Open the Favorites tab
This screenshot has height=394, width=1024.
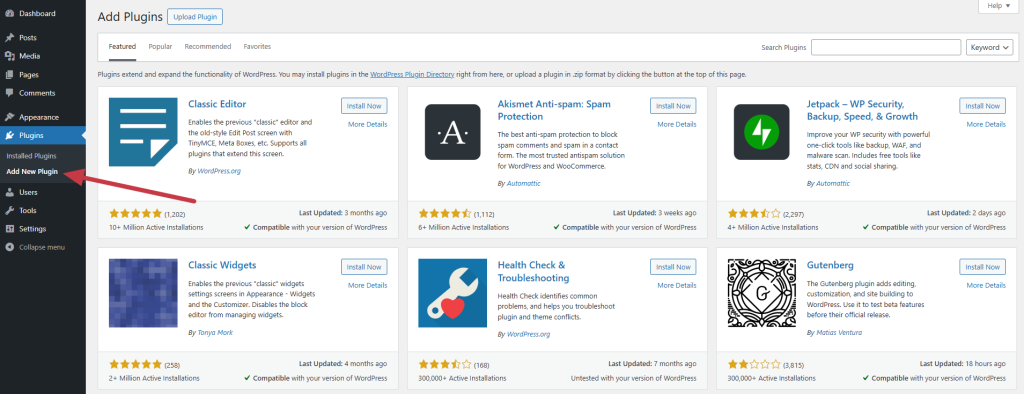(257, 46)
